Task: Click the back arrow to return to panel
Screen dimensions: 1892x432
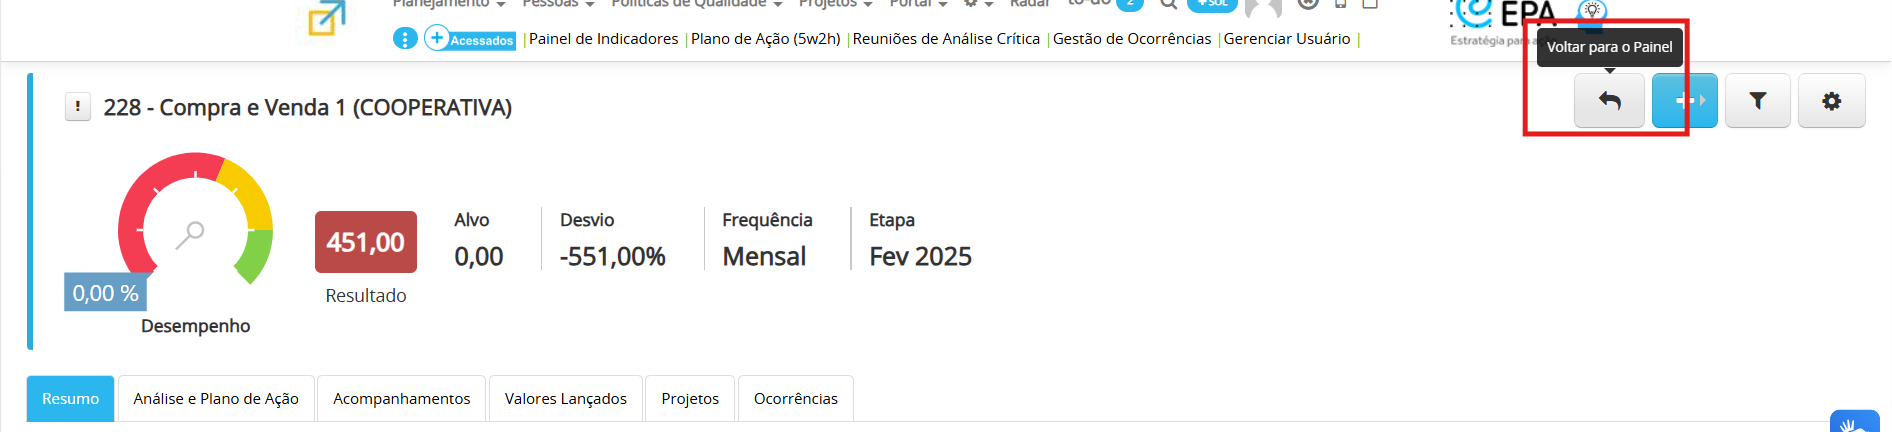Action: [1609, 100]
